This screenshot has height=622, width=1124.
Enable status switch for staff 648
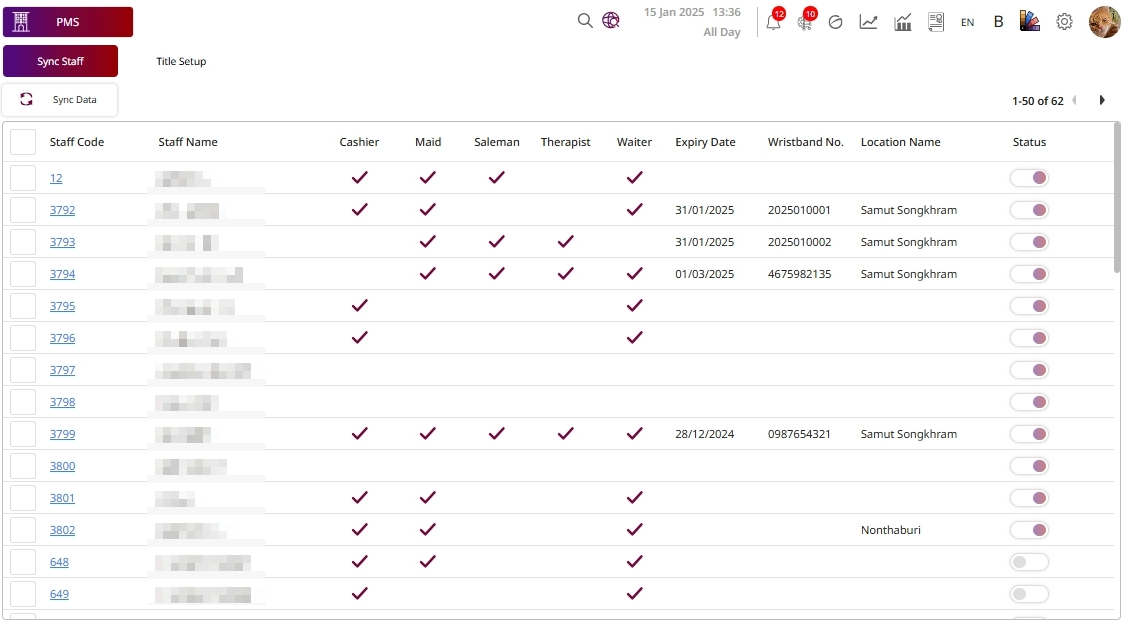(x=1029, y=562)
